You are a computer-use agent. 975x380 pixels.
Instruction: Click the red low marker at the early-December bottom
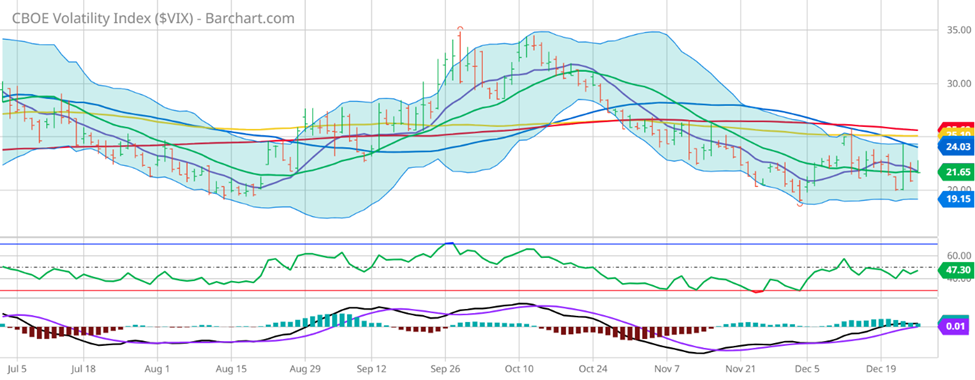(801, 204)
